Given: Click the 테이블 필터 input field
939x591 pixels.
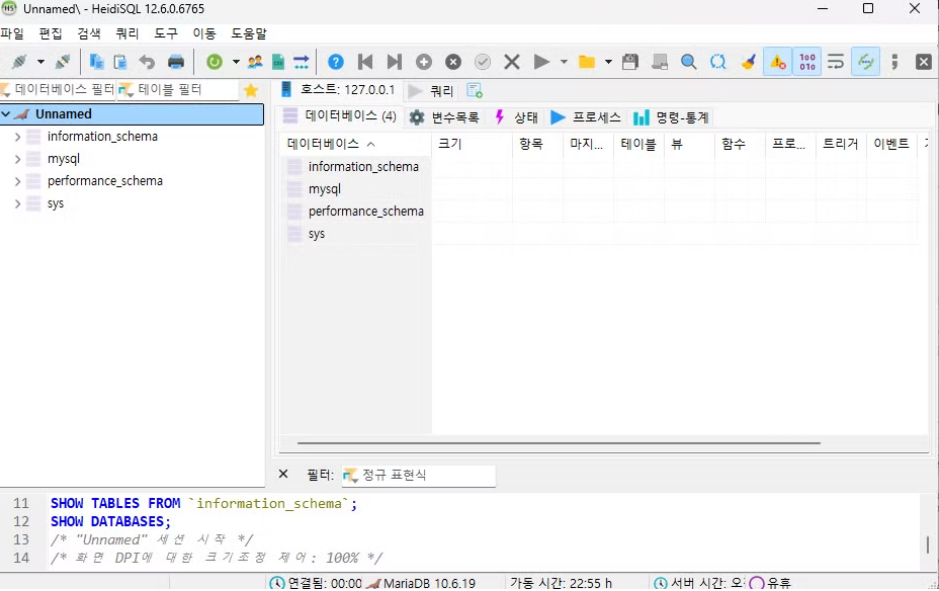Looking at the screenshot, I should point(177,90).
